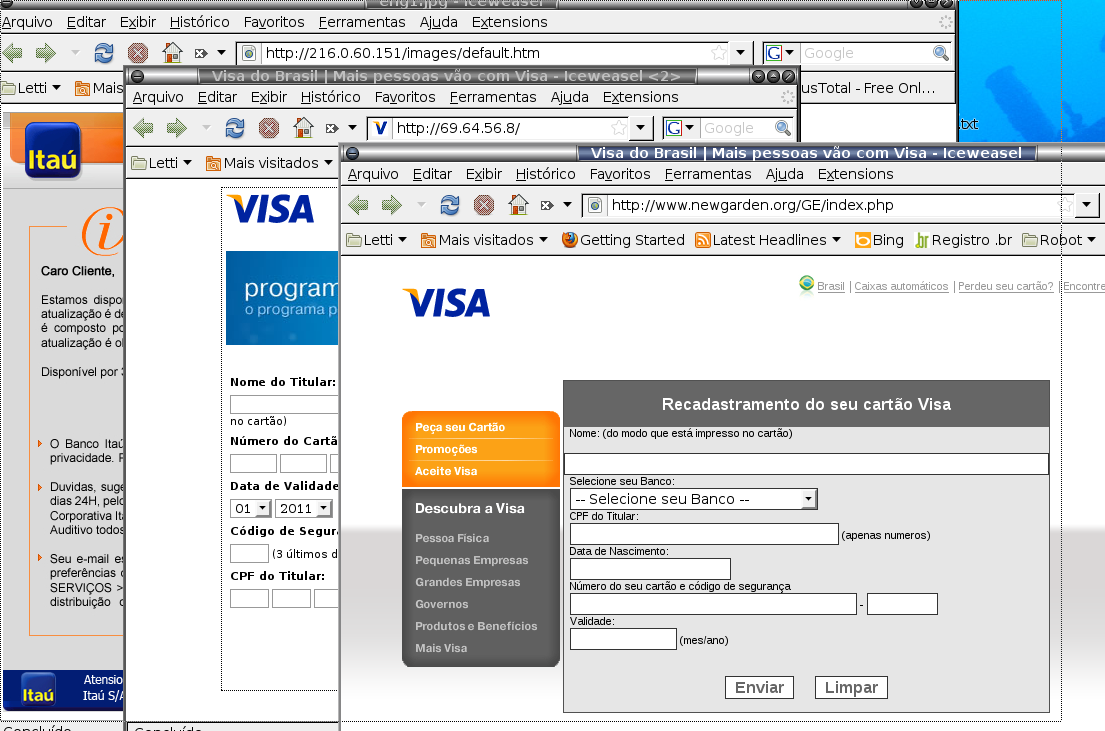Click 'CPF do Titular' field in front window
Viewport: 1105px width, 731px height.
tap(704, 534)
